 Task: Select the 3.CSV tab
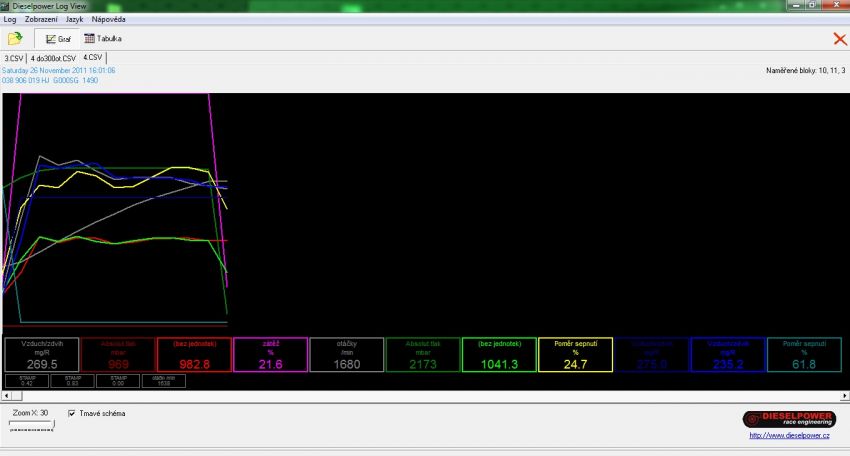point(13,59)
